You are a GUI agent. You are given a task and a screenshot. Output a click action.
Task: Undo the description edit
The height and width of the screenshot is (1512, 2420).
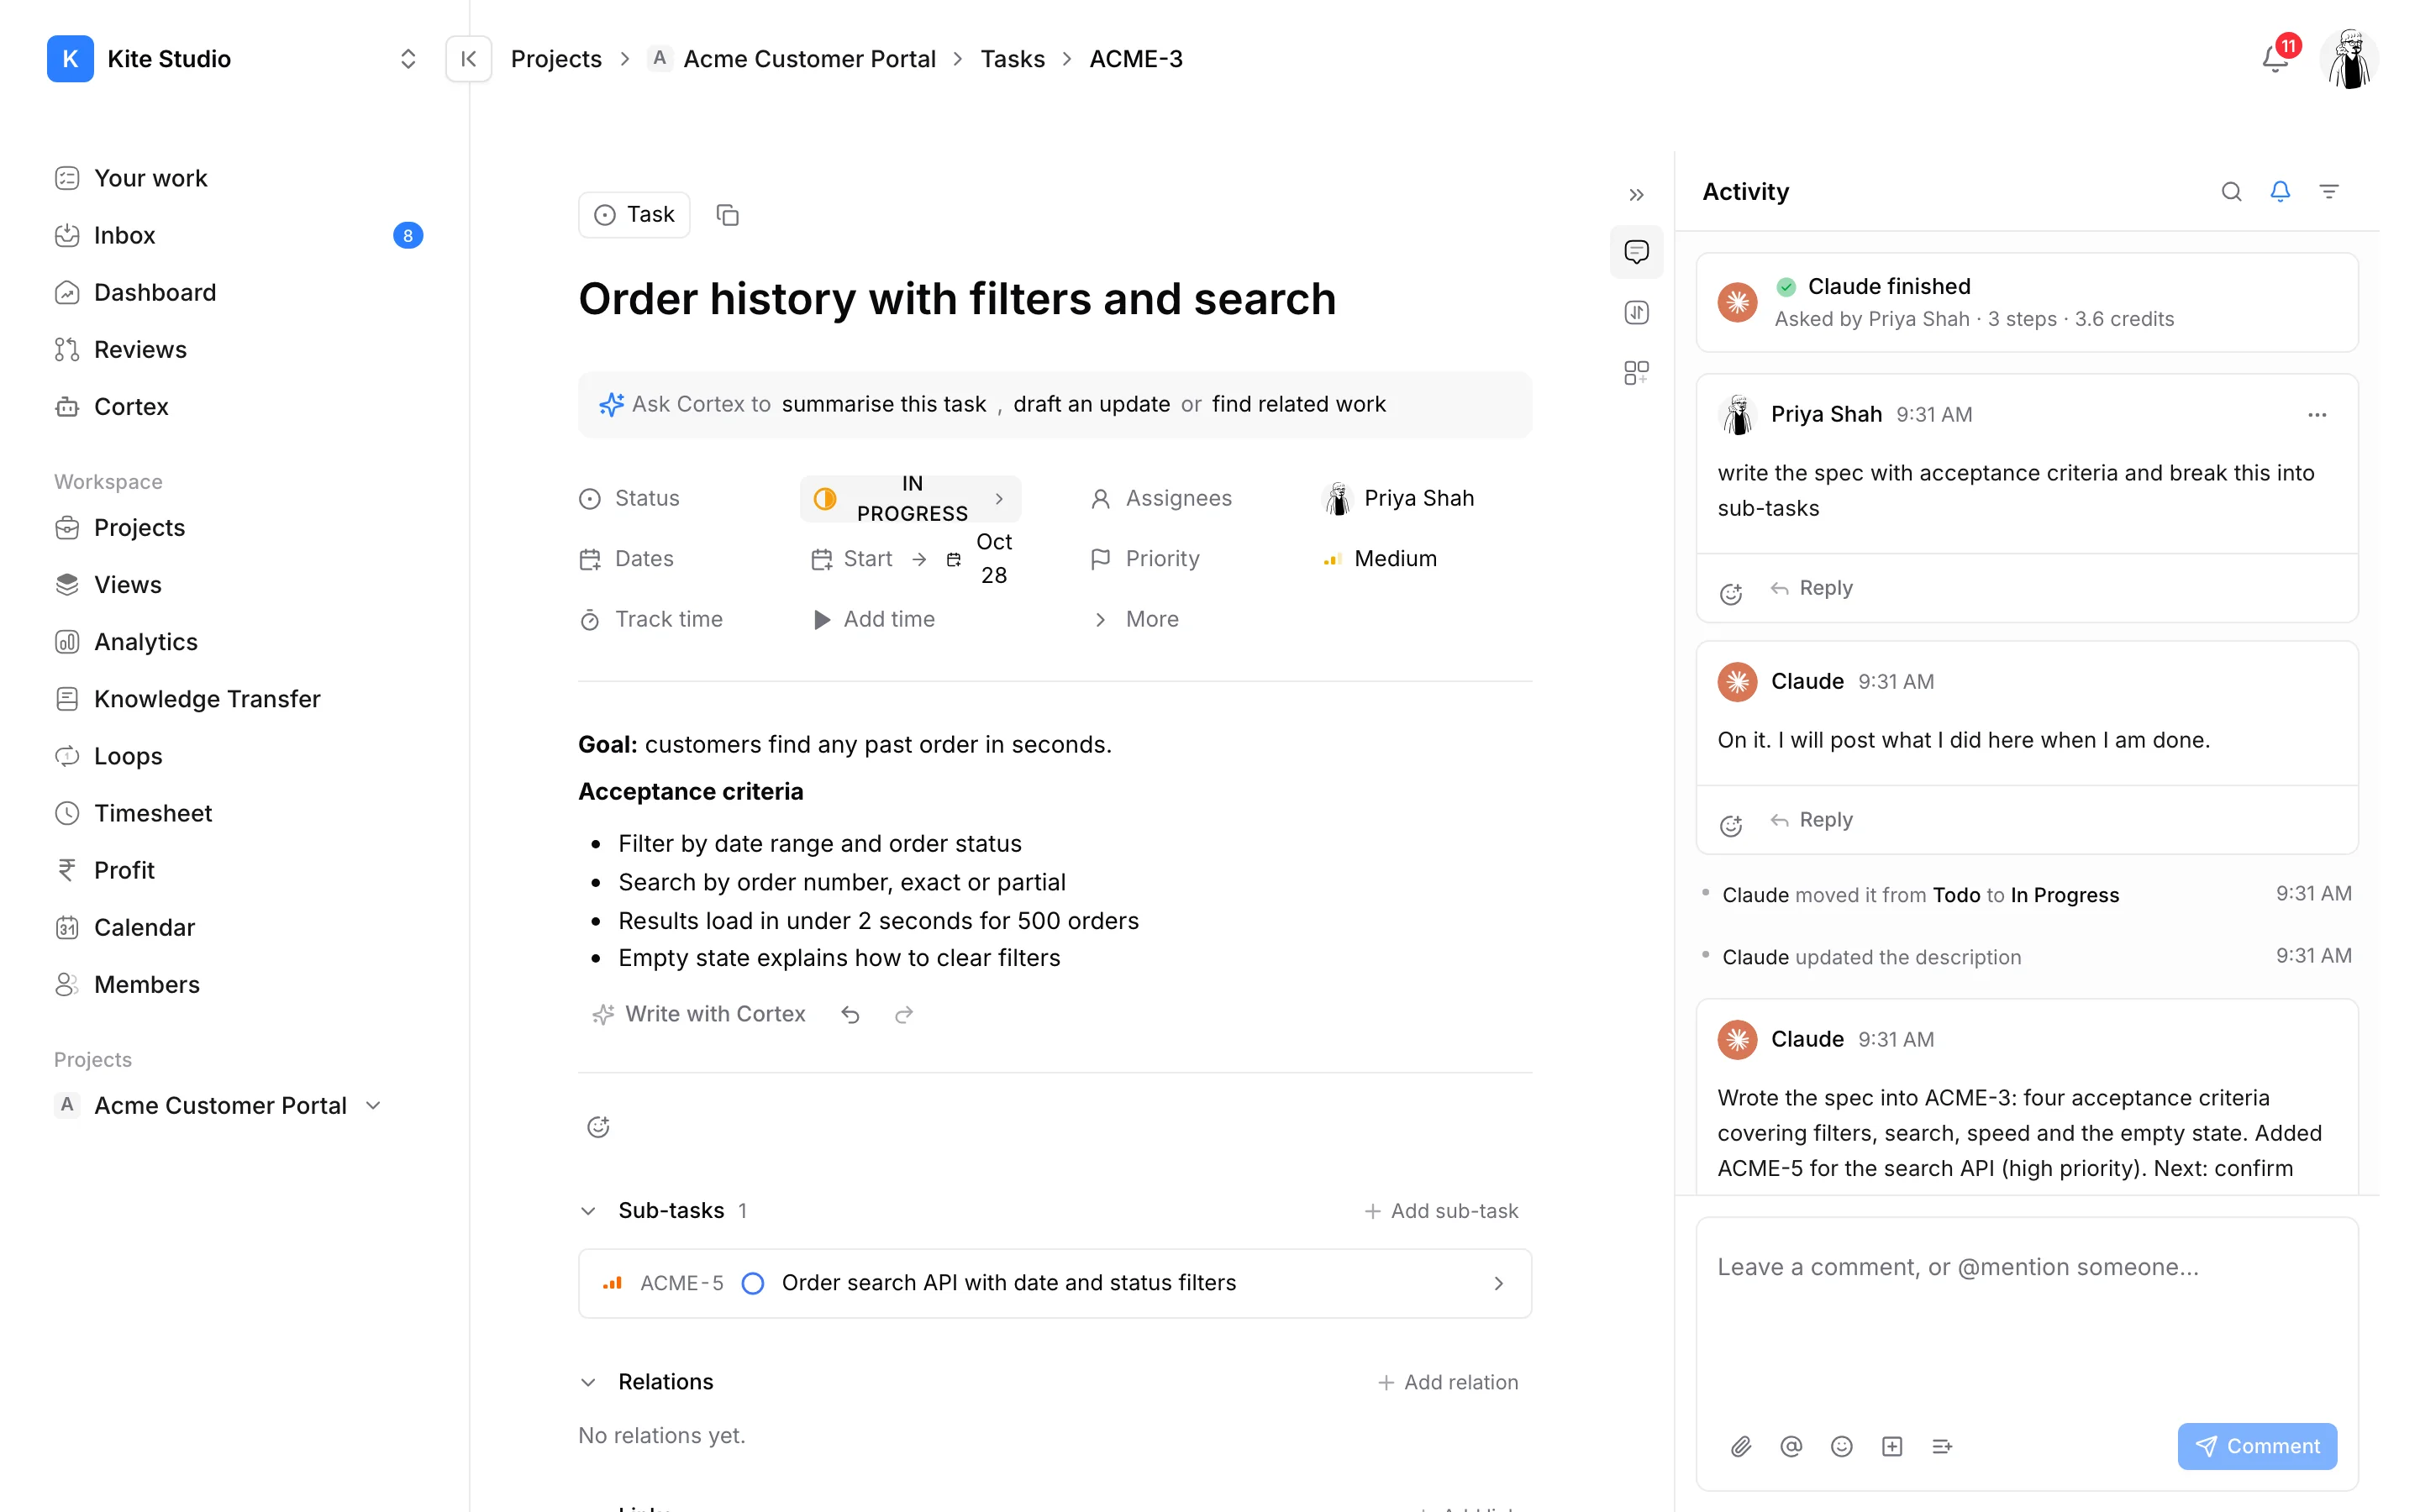tap(850, 1014)
